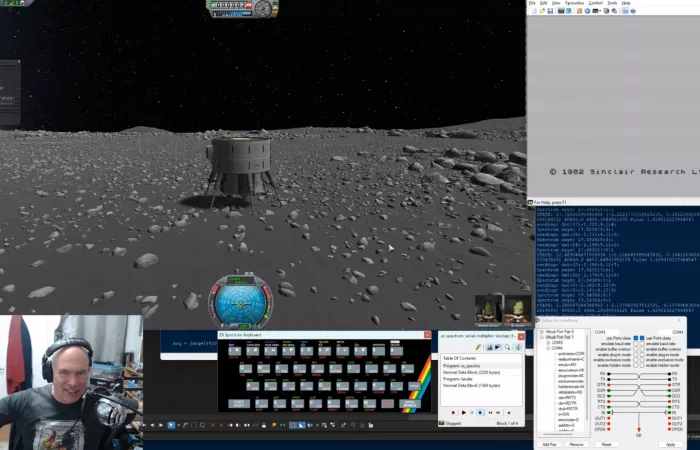Enable left 'enable exclusive mode' checkbox
Image resolution: width=700 pixels, height=450 pixels.
[x=636, y=360]
